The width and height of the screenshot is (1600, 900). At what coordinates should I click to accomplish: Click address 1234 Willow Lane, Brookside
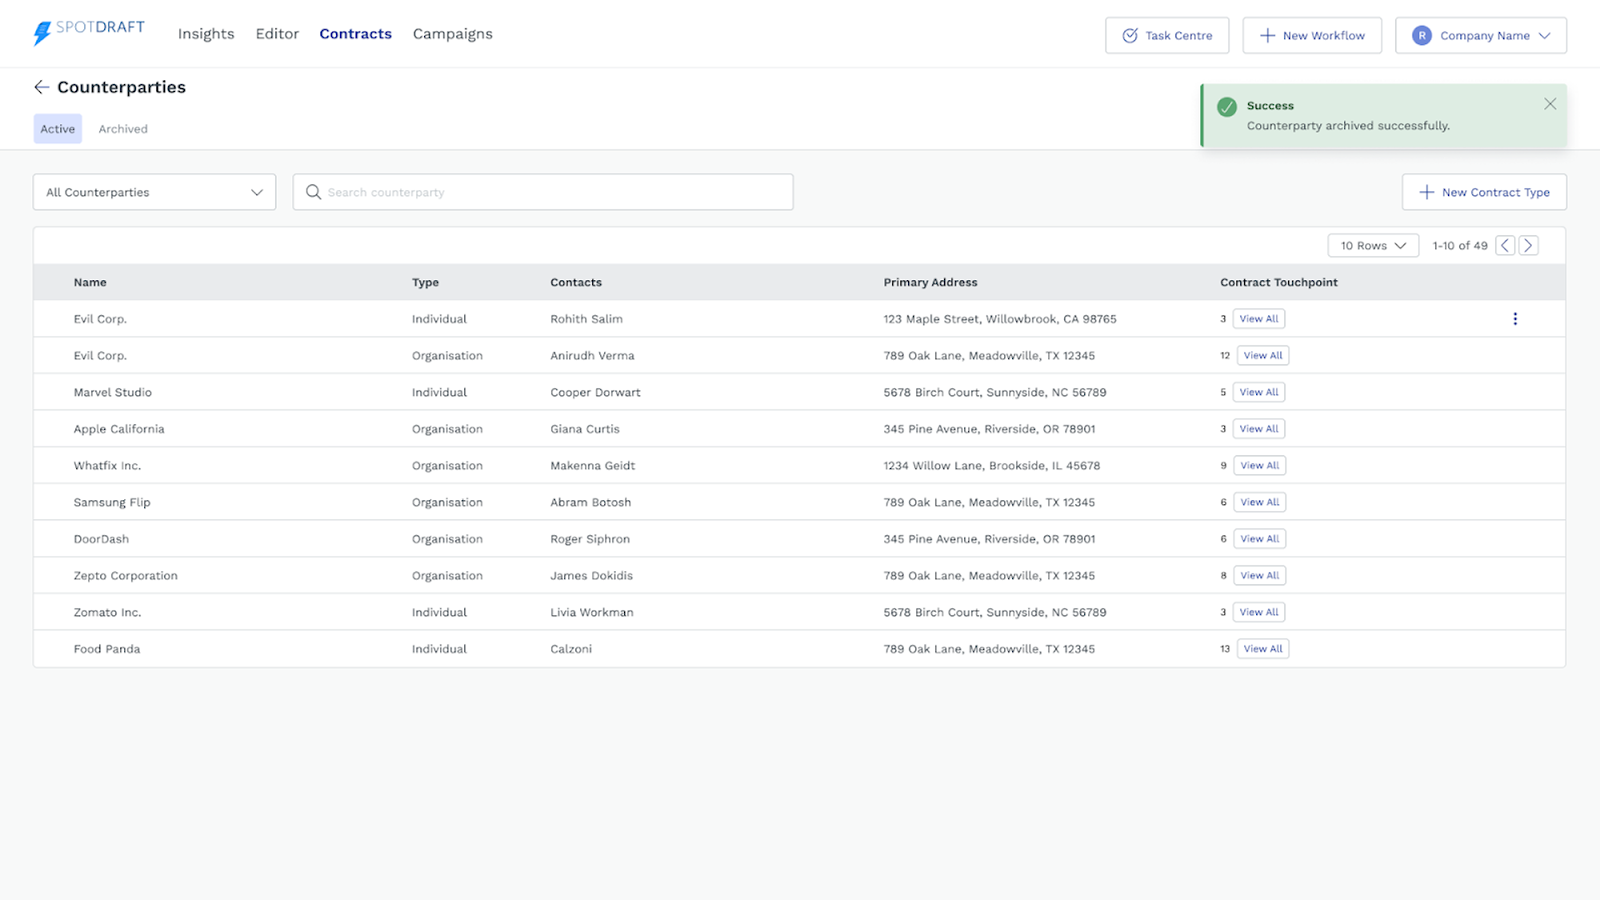[x=991, y=465]
